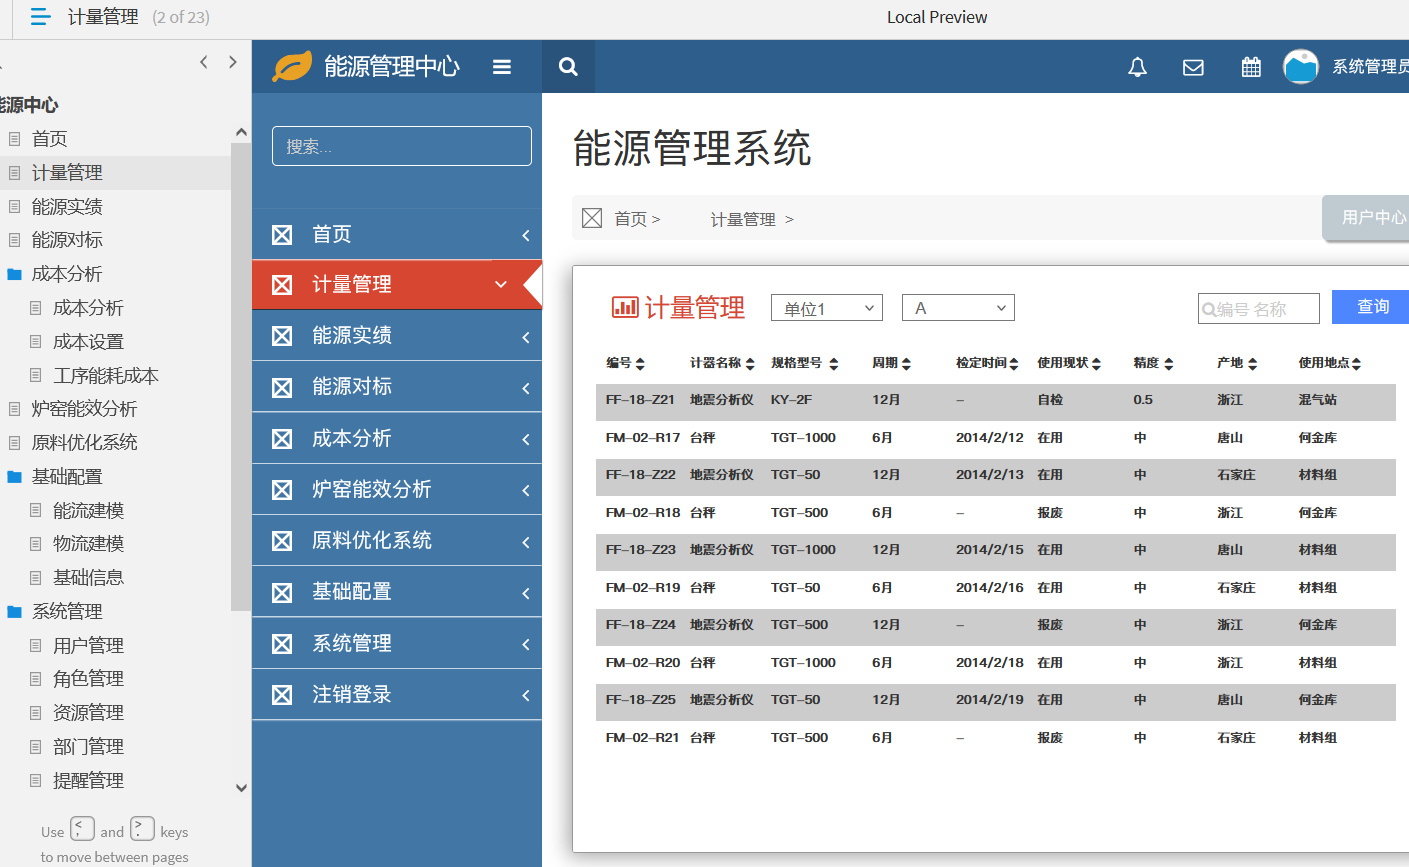
Task: Sort table by 检定时间 column arrows
Action: [x=1014, y=363]
